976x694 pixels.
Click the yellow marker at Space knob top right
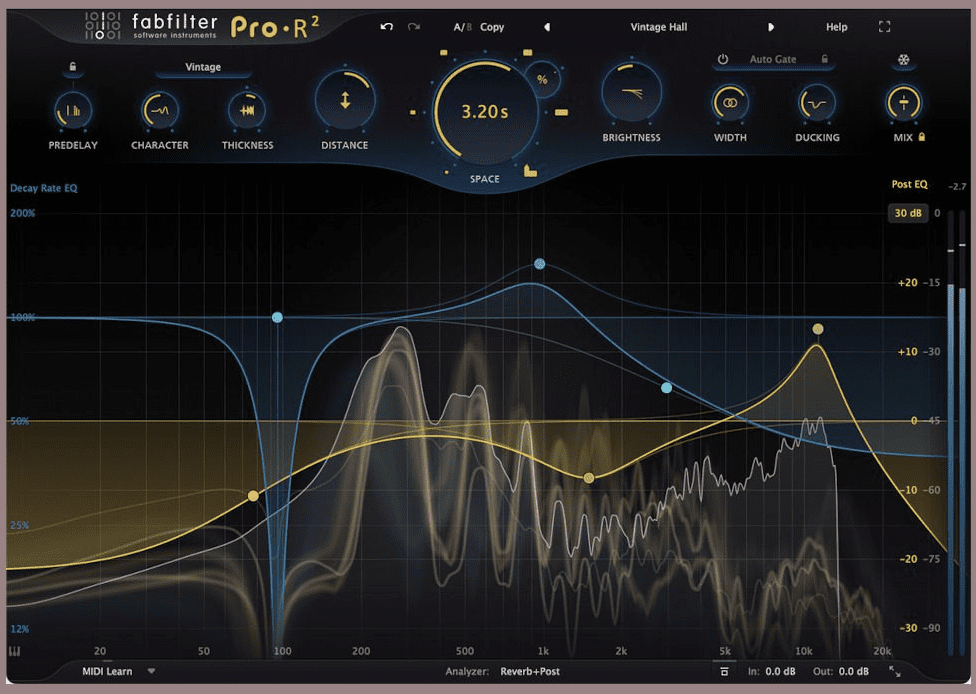527,53
